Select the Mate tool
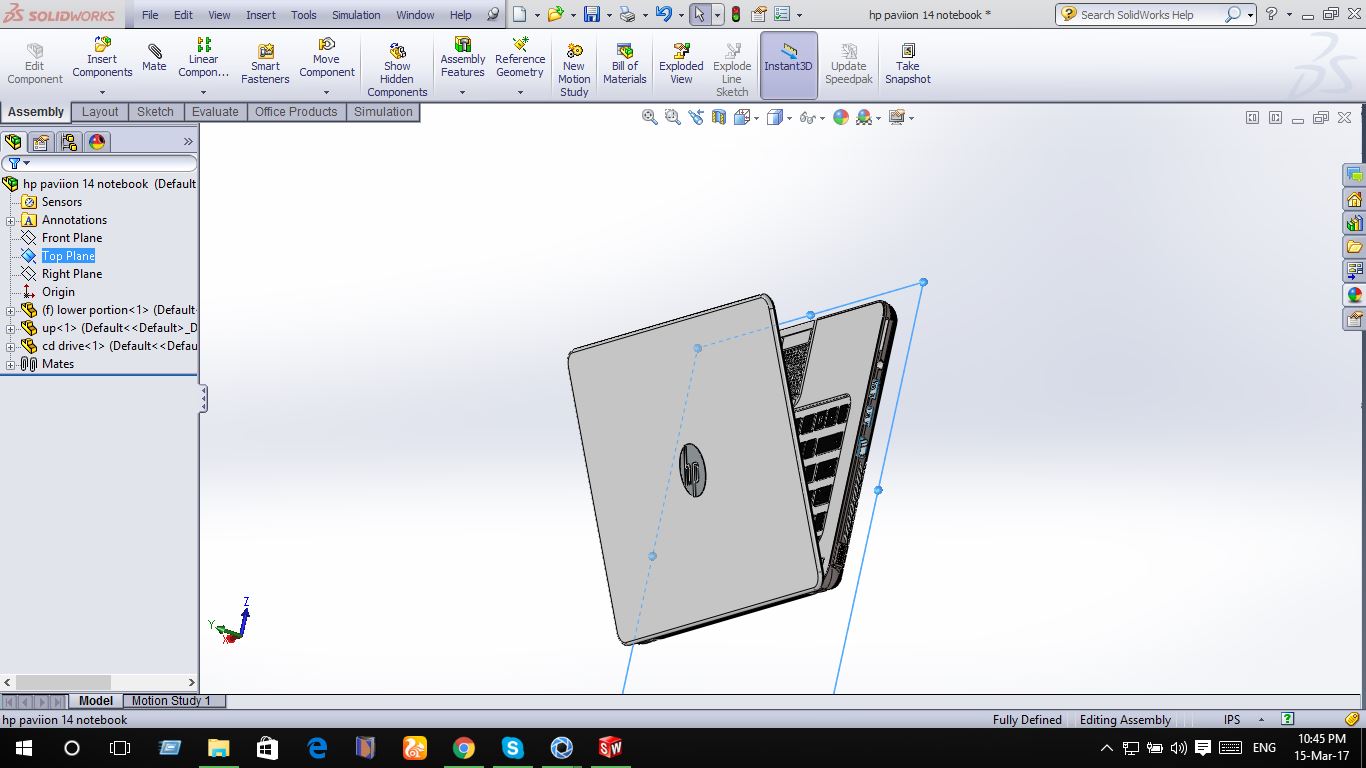Viewport: 1366px width, 768px height. 154,58
